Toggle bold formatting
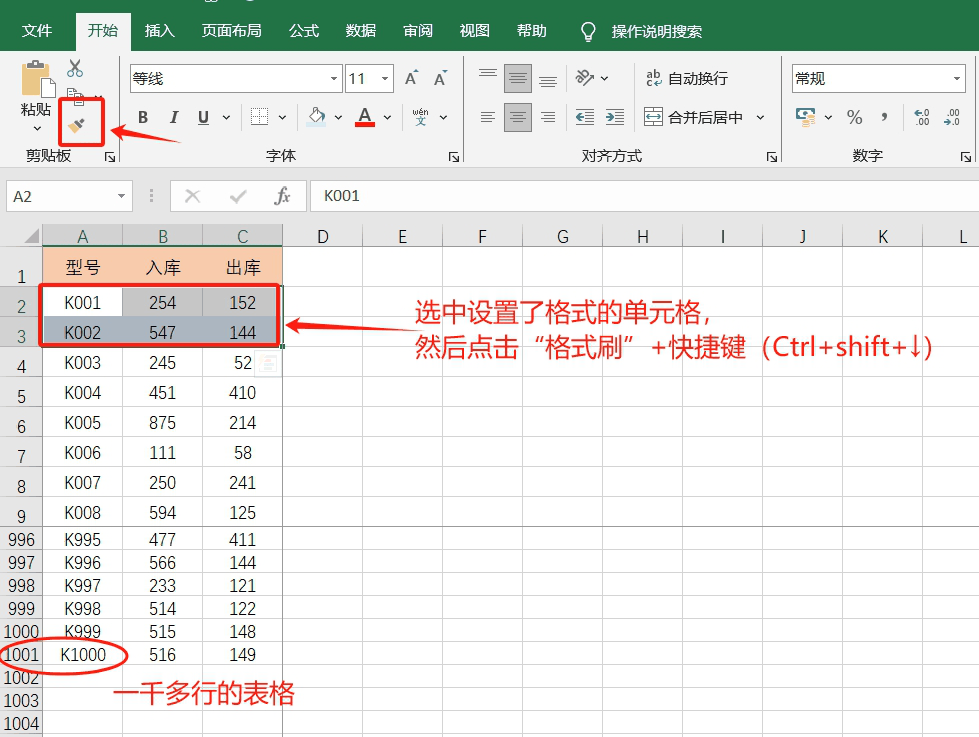This screenshot has width=979, height=737. pyautogui.click(x=142, y=117)
